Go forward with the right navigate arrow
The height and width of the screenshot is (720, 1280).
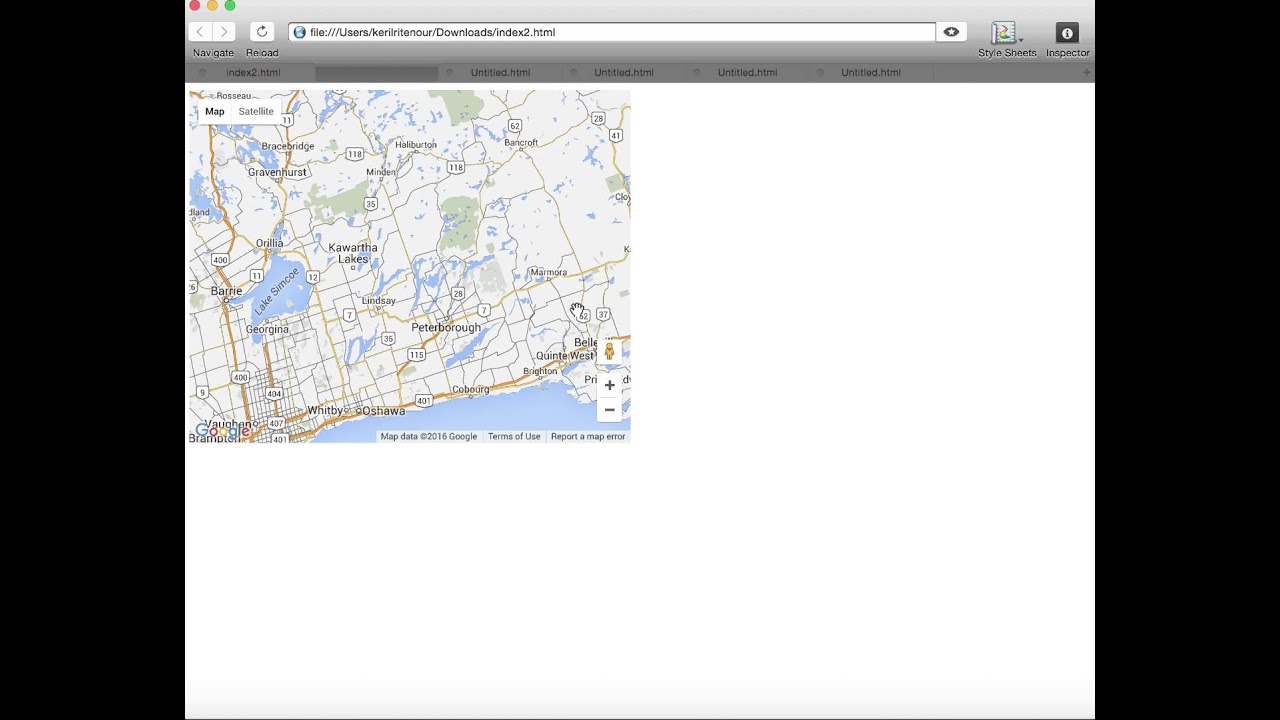pyautogui.click(x=225, y=32)
